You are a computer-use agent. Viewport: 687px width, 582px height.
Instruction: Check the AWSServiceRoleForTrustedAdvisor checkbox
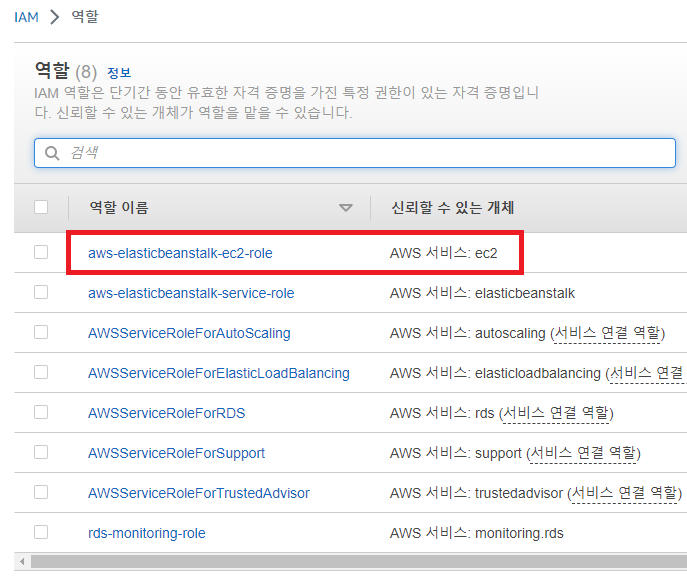(x=41, y=492)
